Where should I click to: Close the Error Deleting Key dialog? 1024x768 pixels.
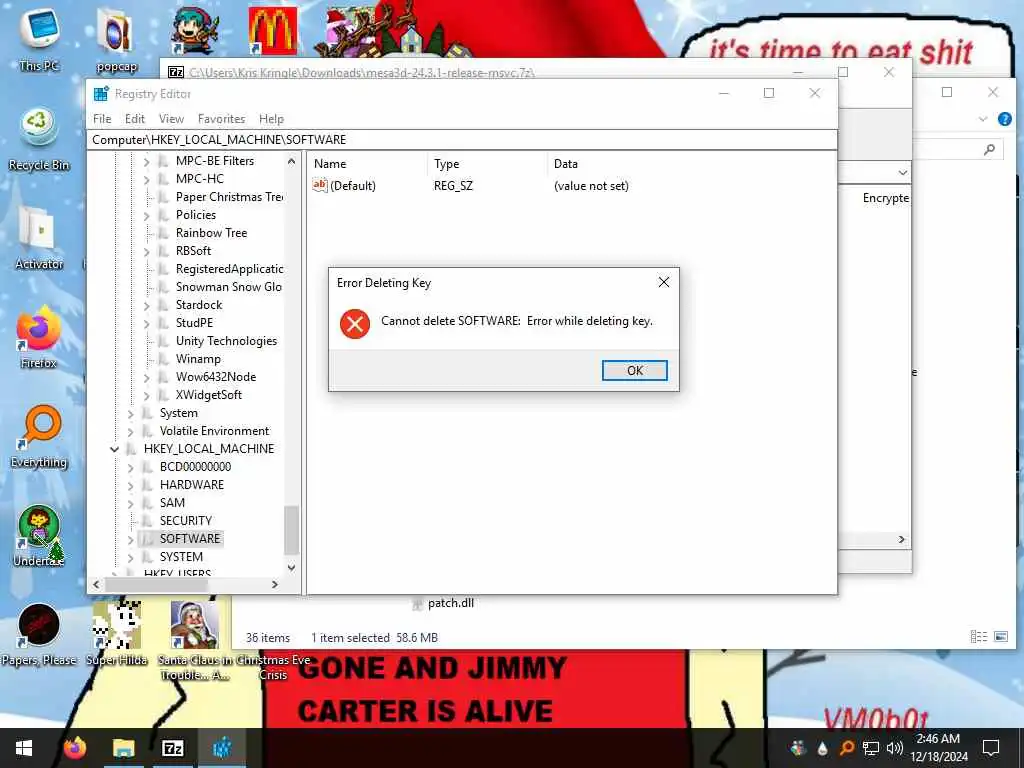[x=664, y=282]
